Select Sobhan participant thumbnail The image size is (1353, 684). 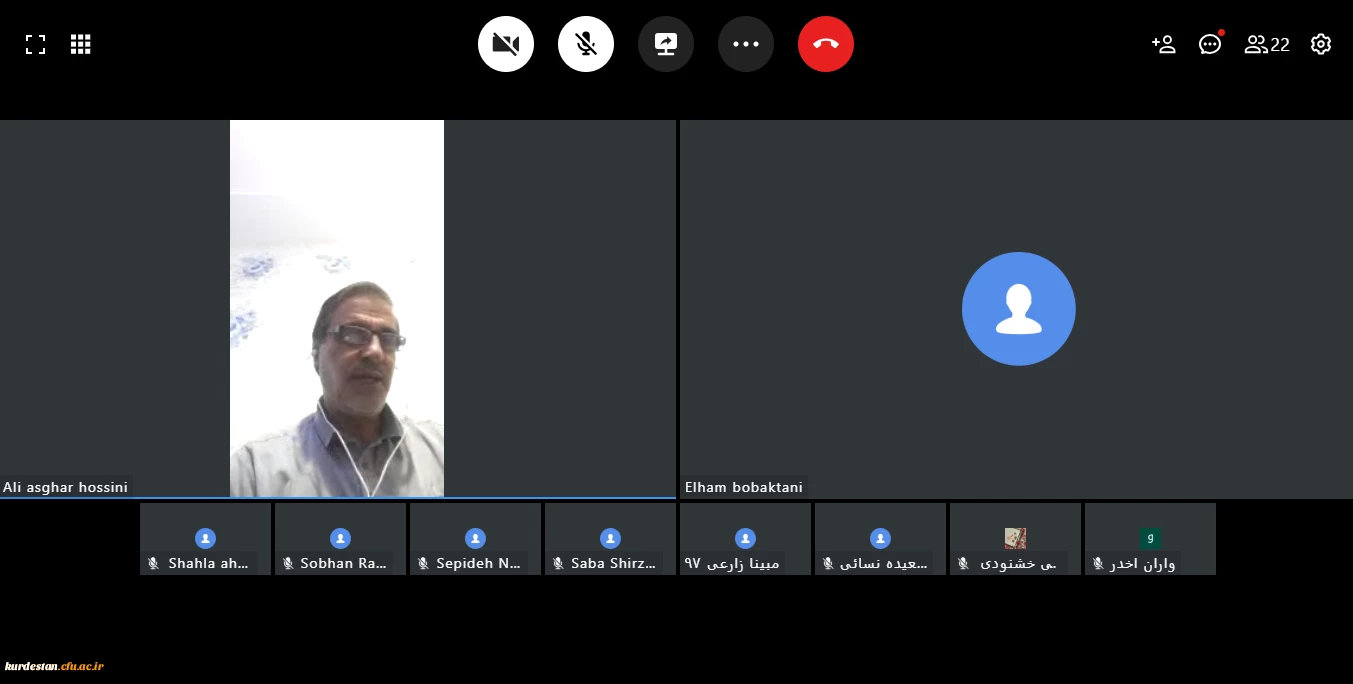(340, 539)
